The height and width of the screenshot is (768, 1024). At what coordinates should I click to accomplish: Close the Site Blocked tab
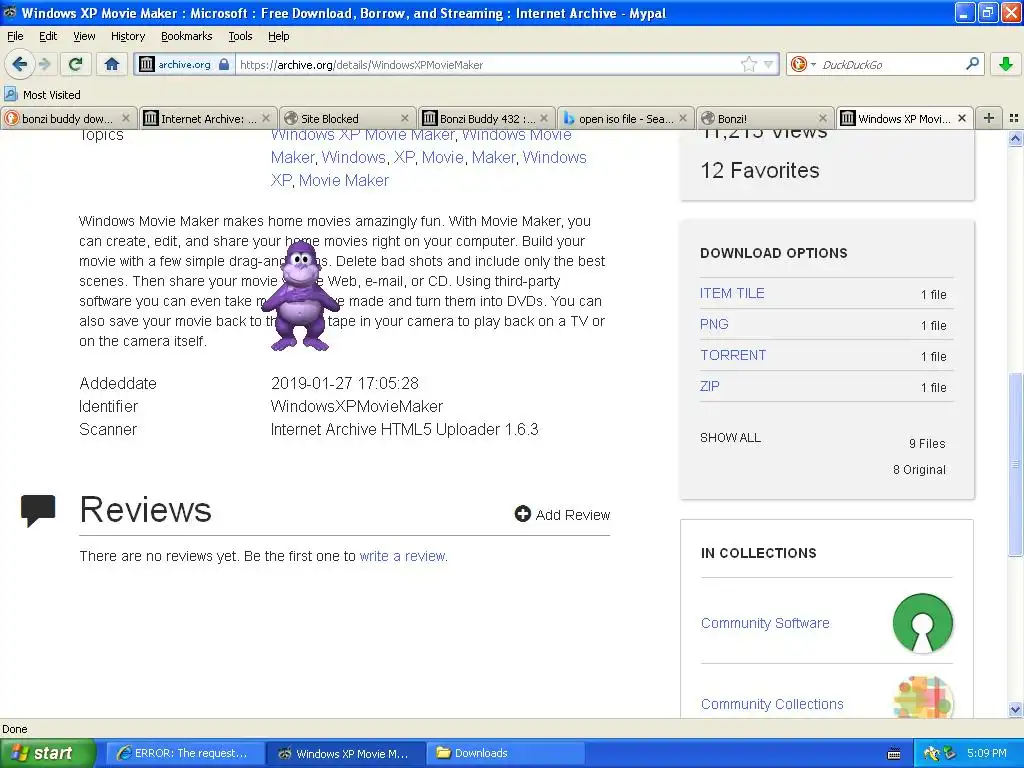[404, 118]
